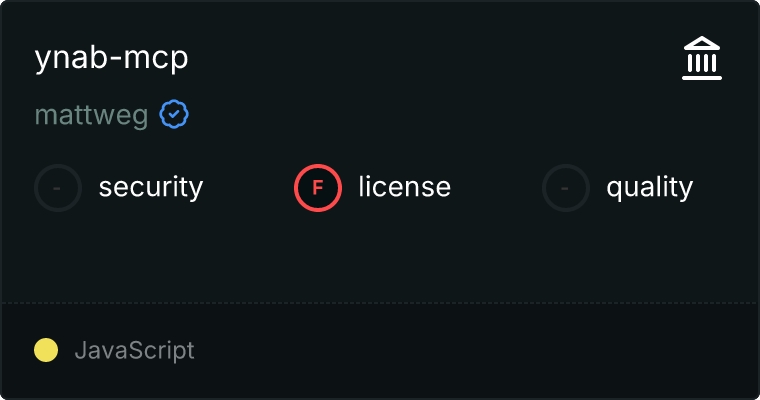Screen dimensions: 760x400
Task: Click the quality grade dash circle
Action: (566, 187)
